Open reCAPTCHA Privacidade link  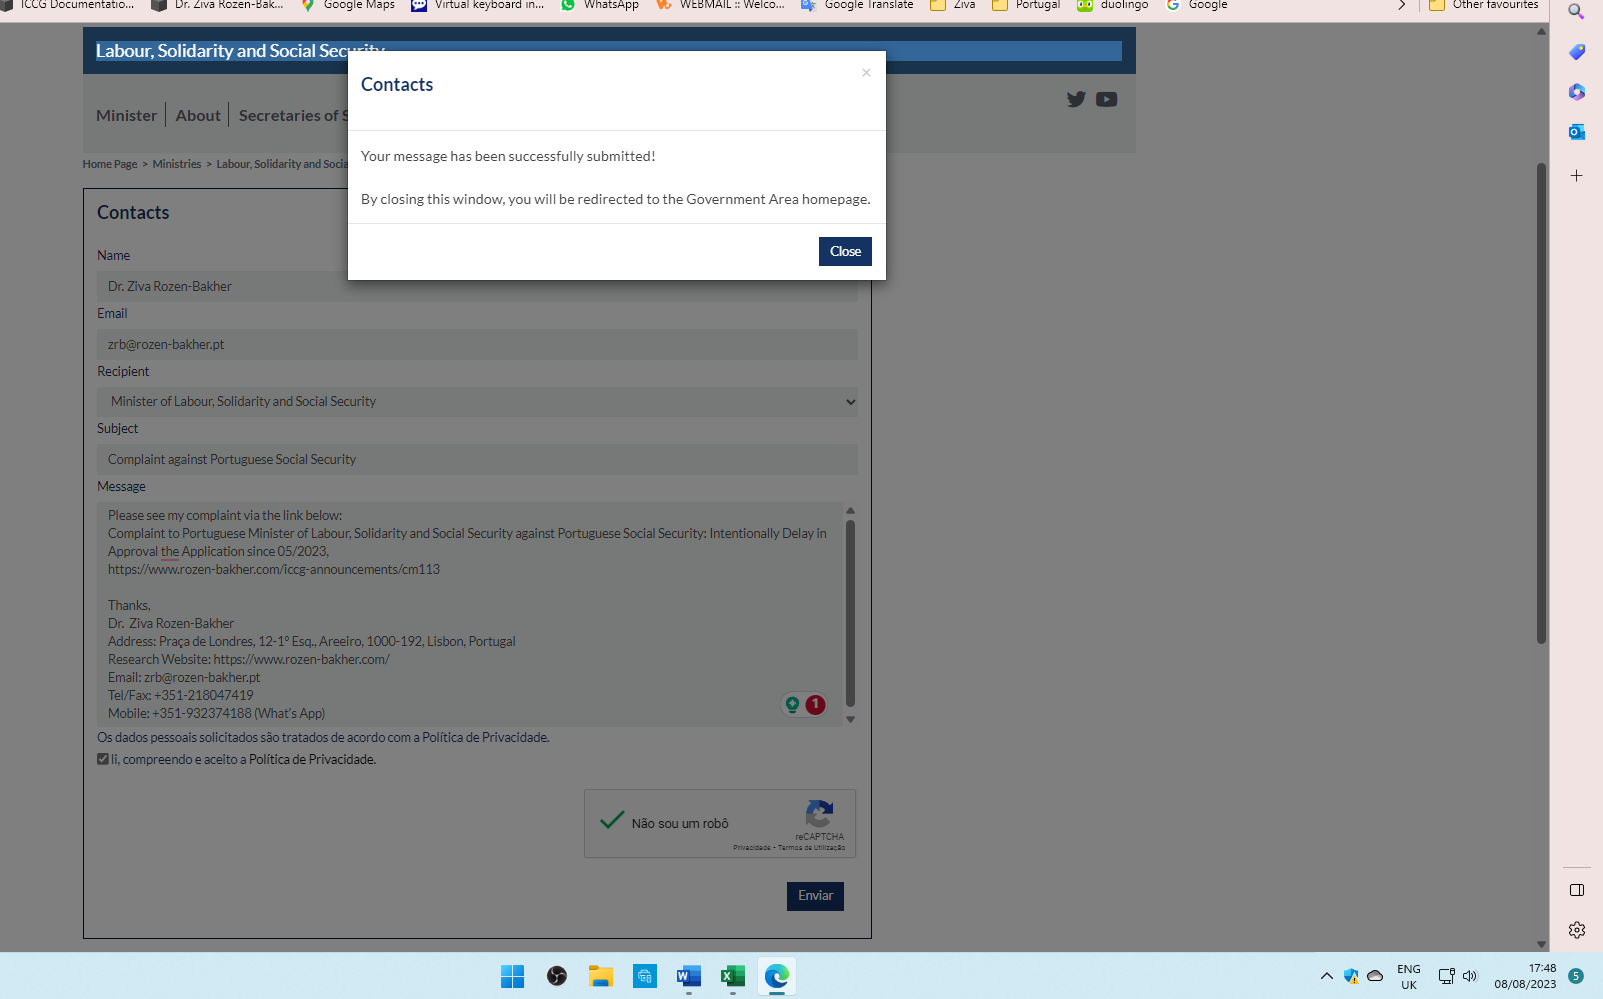point(752,848)
